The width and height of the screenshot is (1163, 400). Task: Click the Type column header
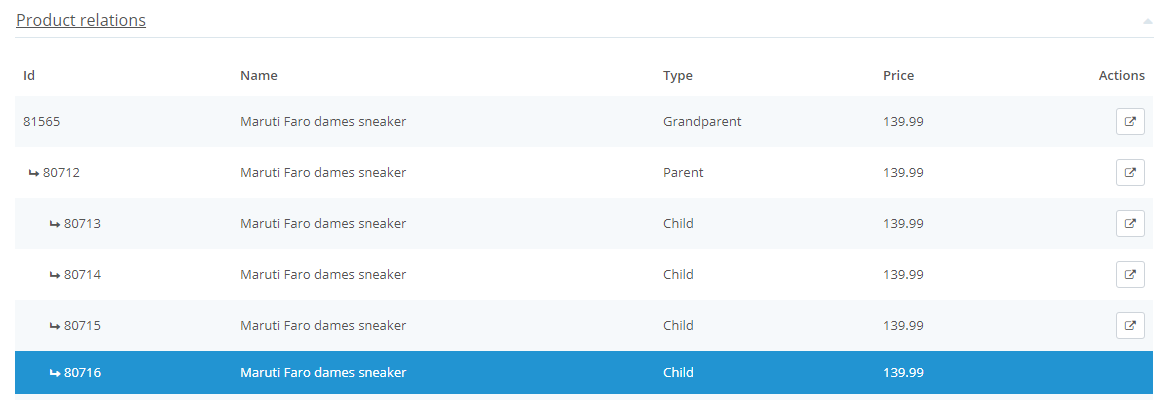click(677, 76)
